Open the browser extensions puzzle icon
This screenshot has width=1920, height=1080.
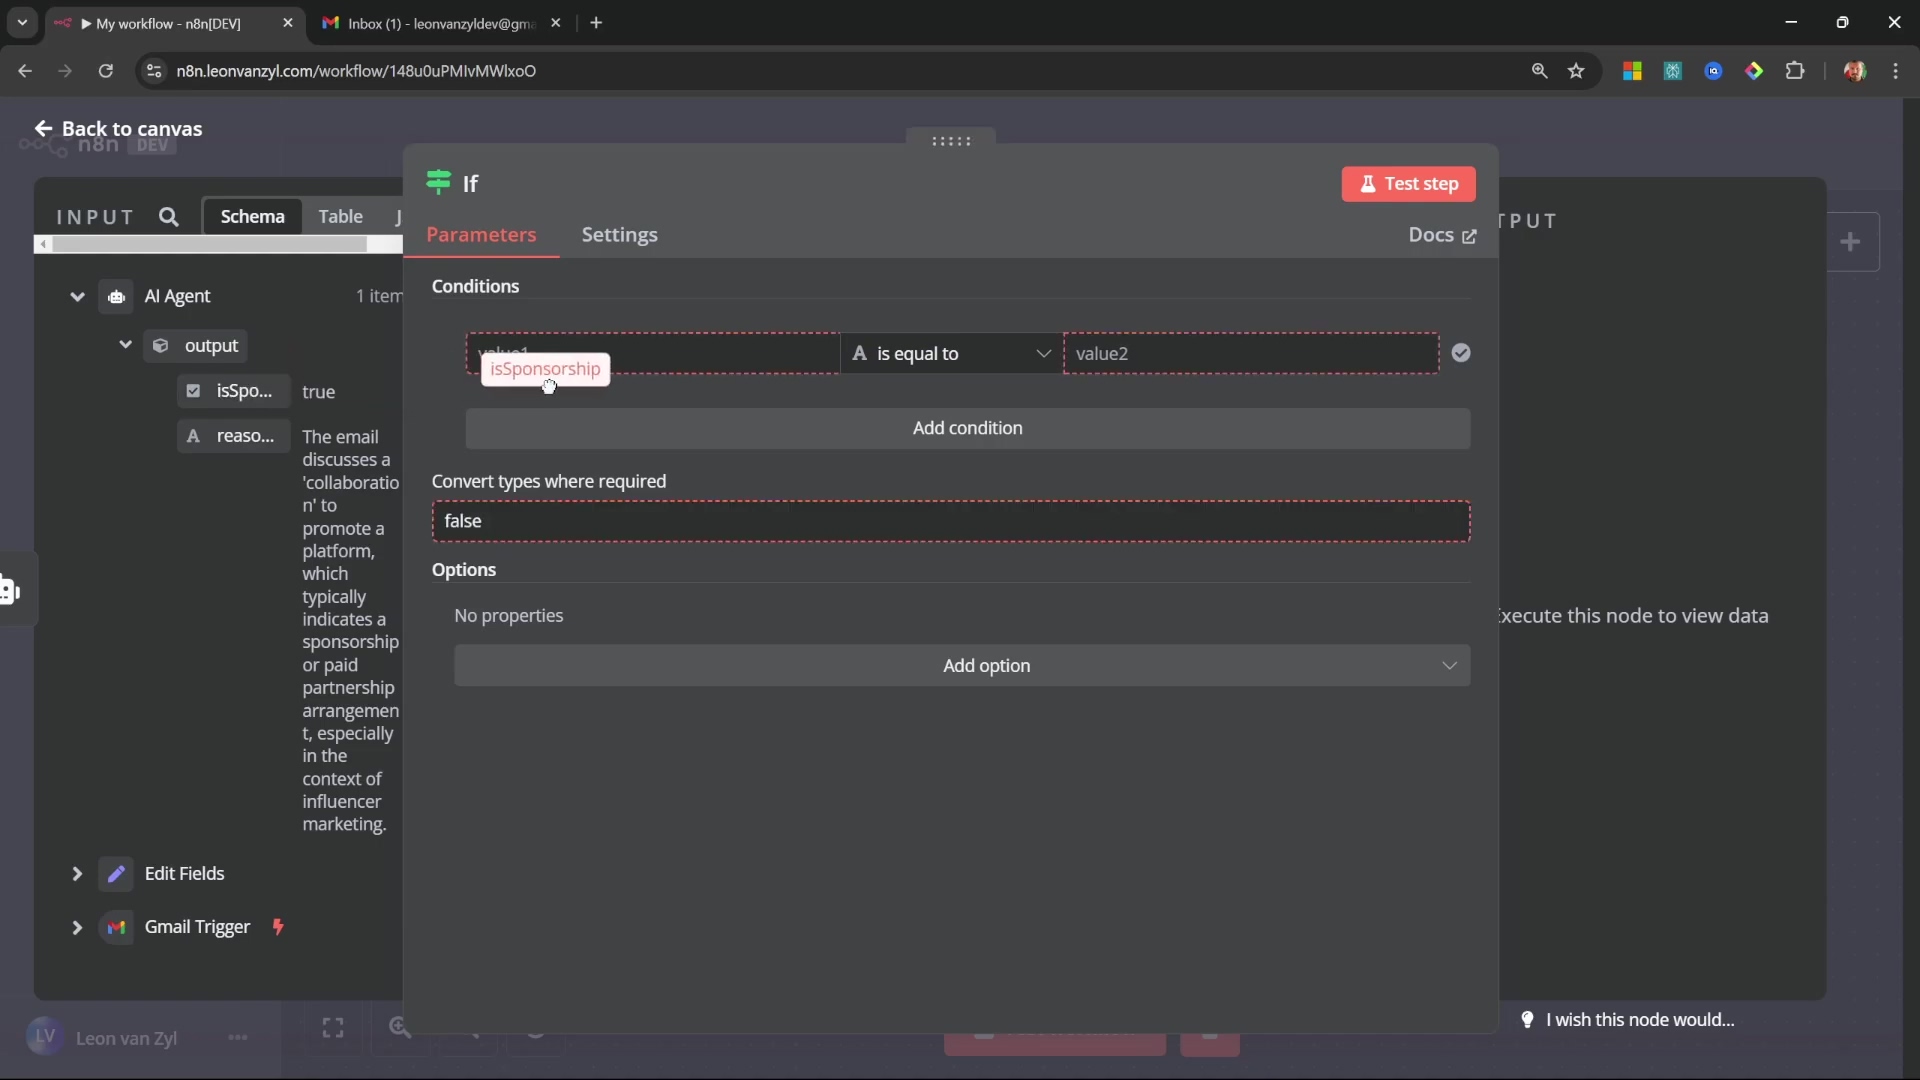tap(1795, 71)
